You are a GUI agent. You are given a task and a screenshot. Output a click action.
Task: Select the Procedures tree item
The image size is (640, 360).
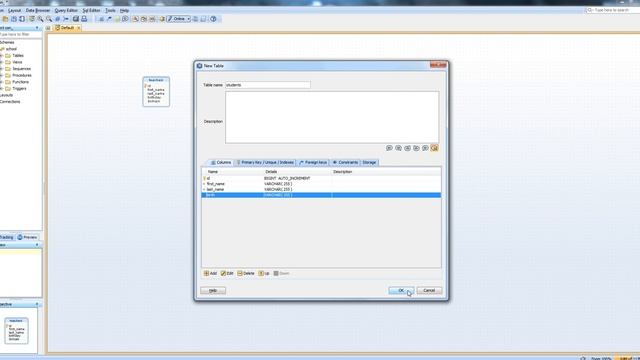coord(22,75)
